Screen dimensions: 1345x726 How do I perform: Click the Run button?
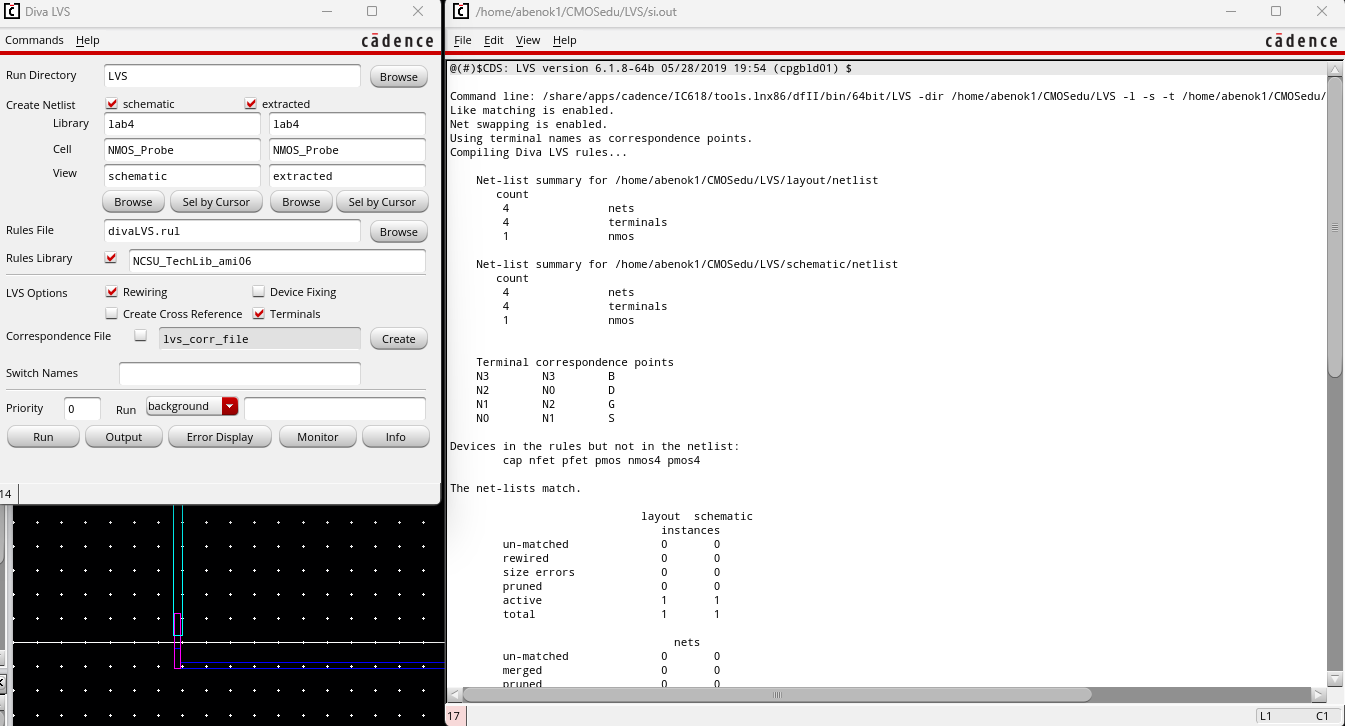click(x=43, y=437)
